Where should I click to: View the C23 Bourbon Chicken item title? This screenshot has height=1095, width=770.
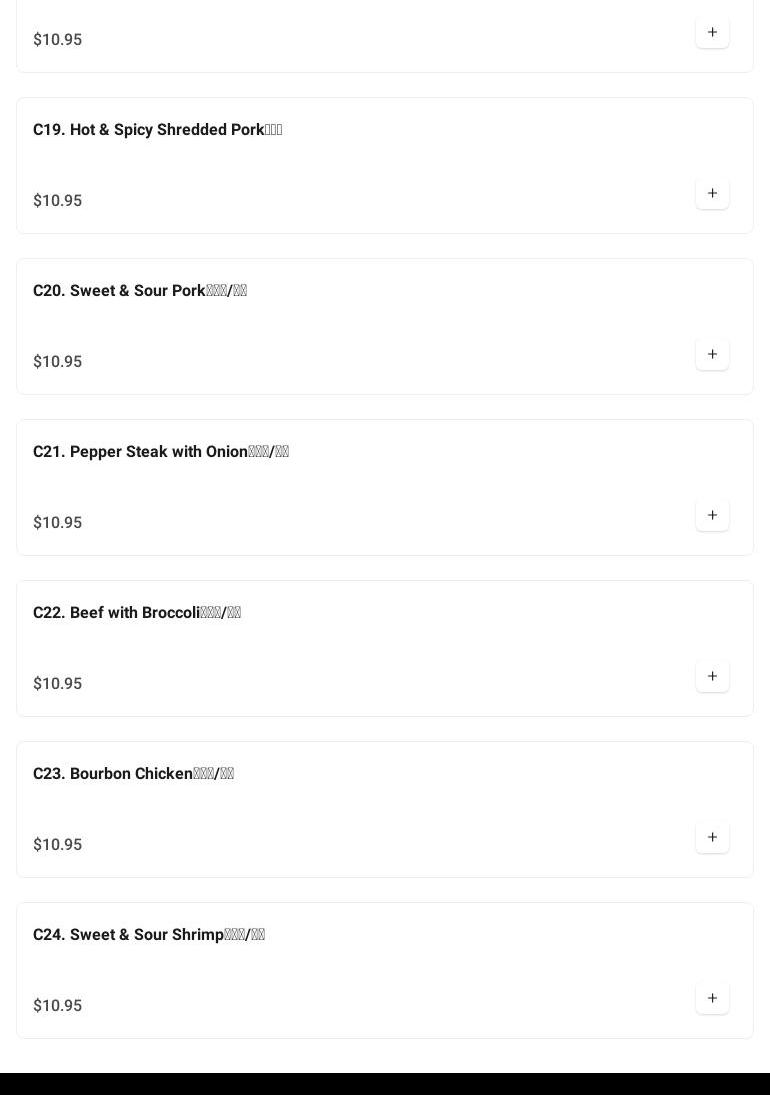click(x=133, y=774)
